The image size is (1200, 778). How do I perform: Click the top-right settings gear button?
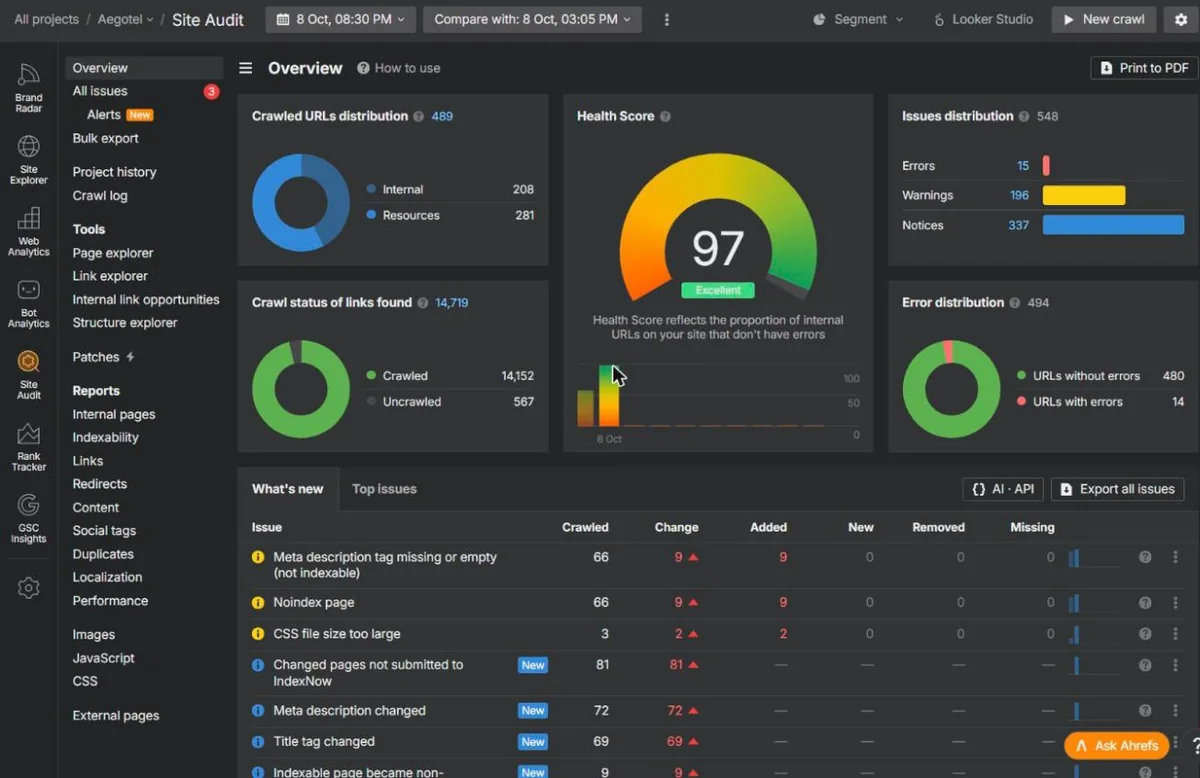click(x=1182, y=19)
